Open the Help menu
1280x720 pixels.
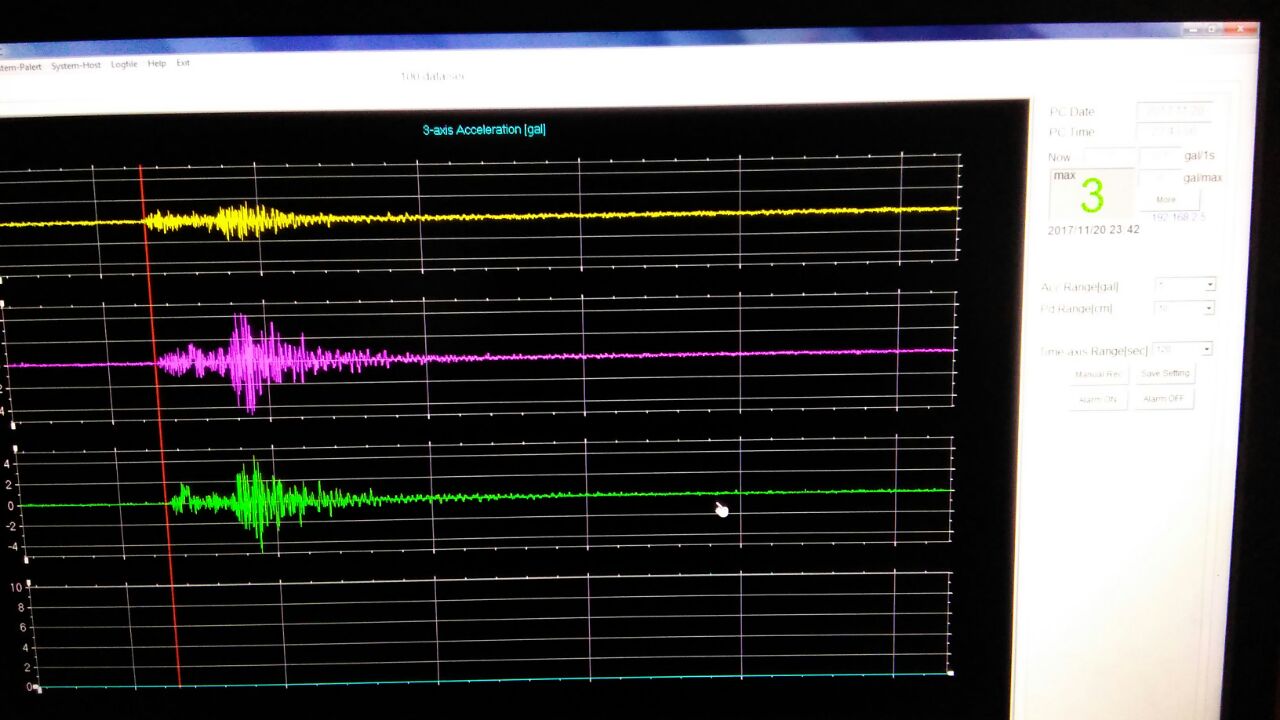[x=157, y=64]
